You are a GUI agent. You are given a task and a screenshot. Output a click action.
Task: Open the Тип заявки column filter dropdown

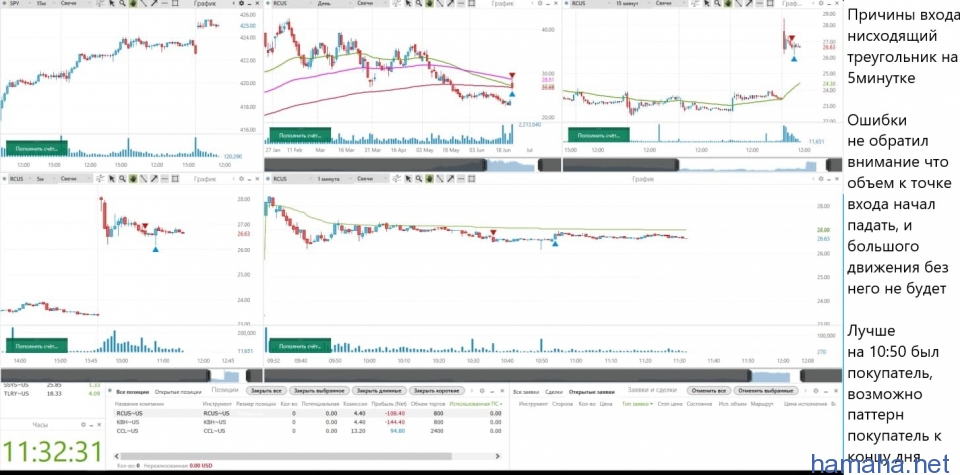pos(637,404)
